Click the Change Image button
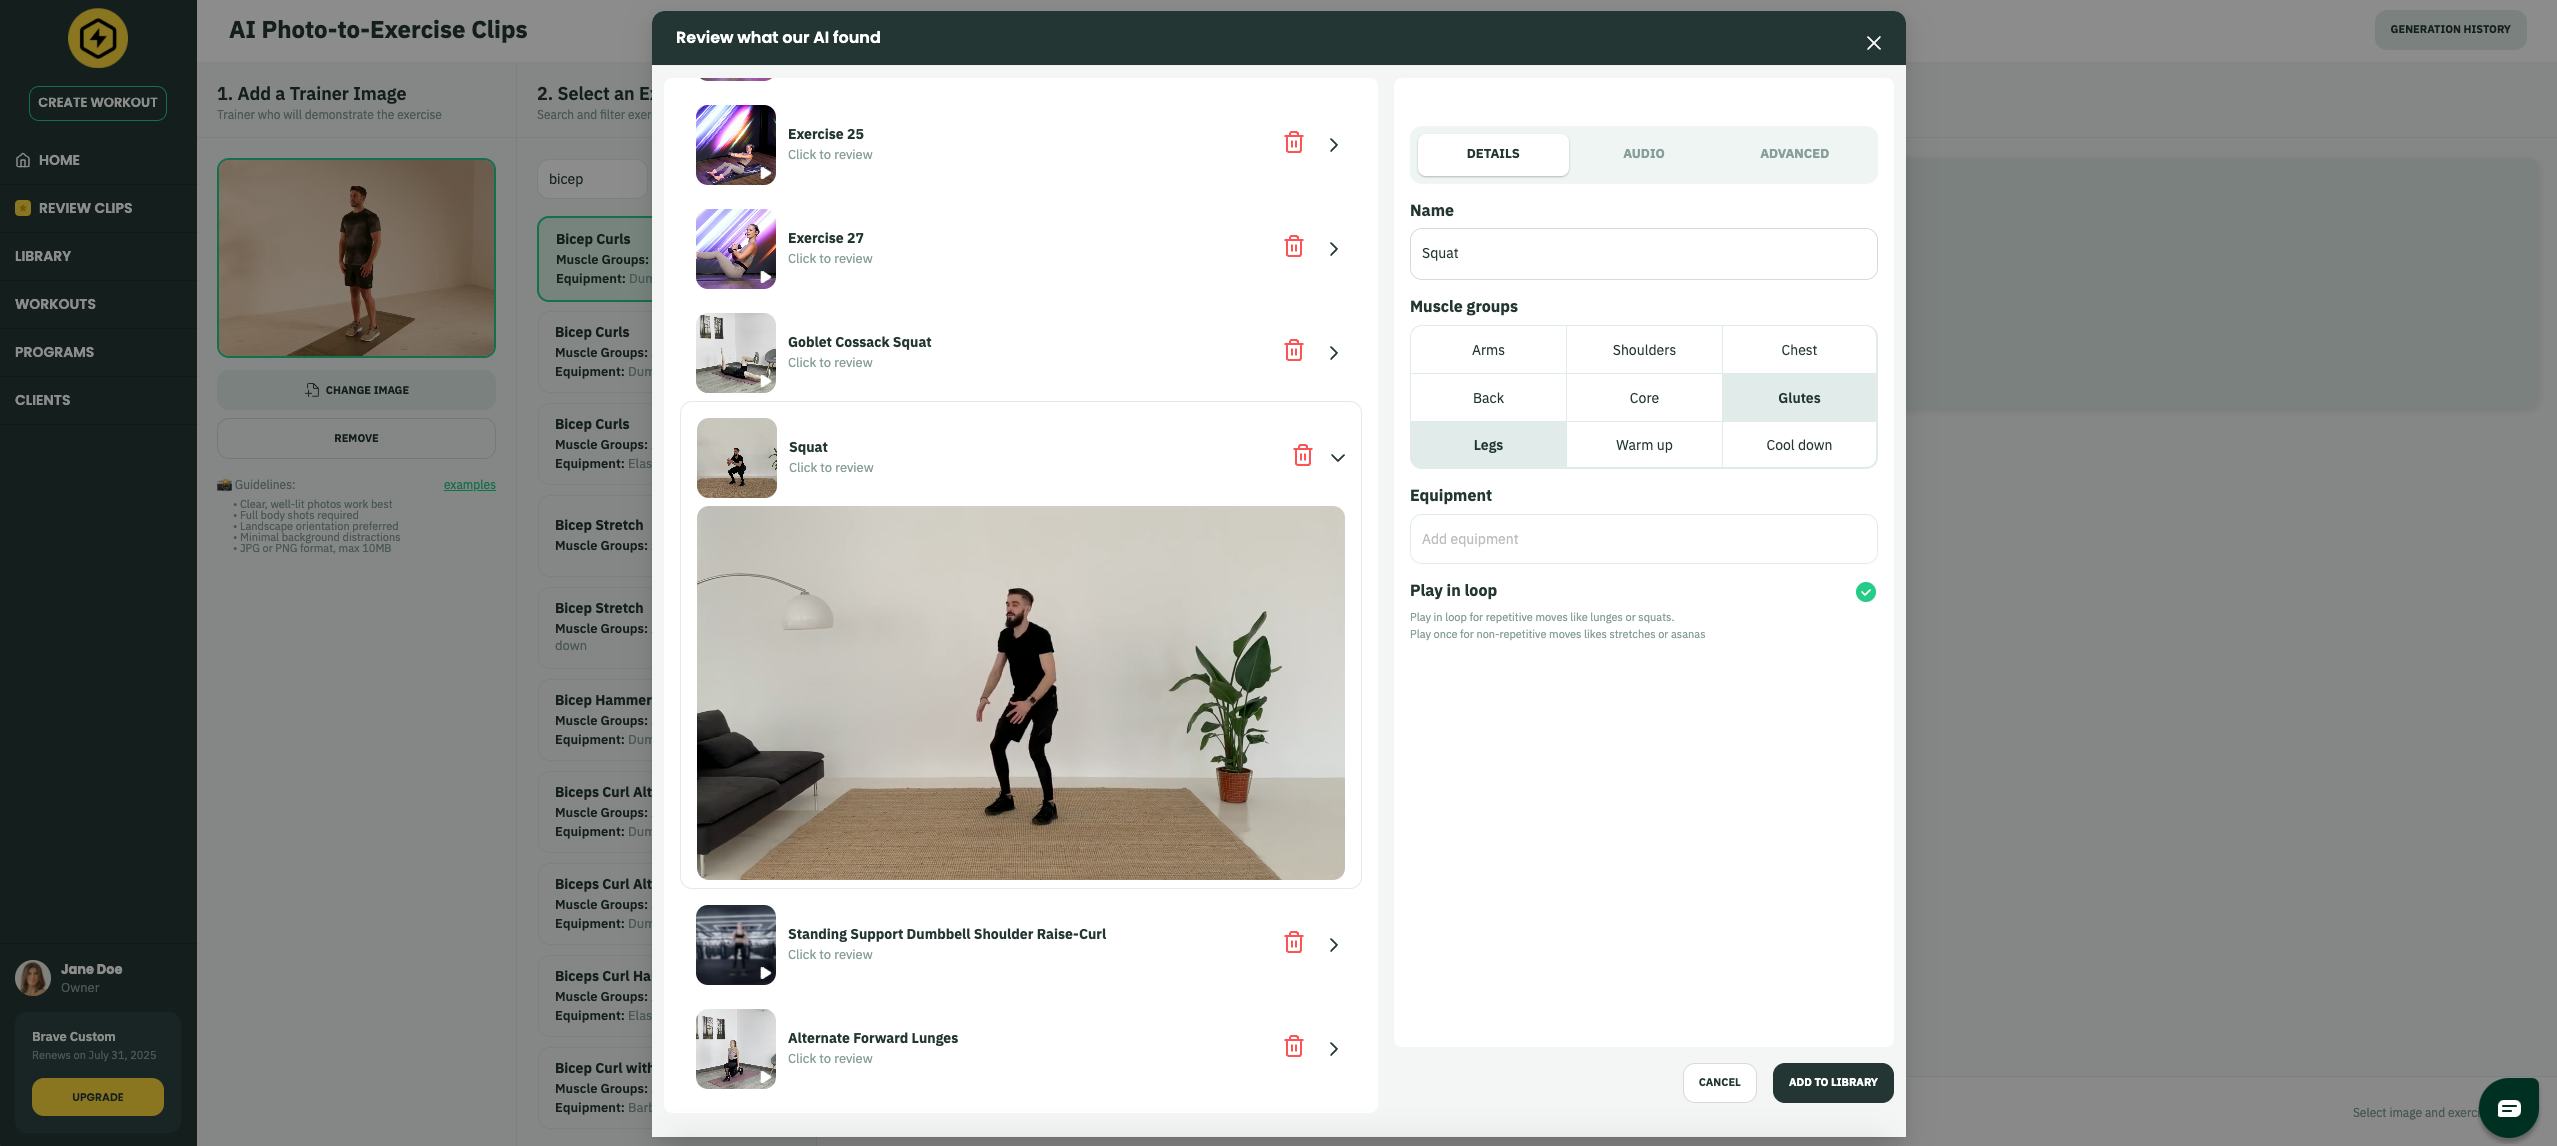The image size is (2557, 1146). pyautogui.click(x=356, y=390)
